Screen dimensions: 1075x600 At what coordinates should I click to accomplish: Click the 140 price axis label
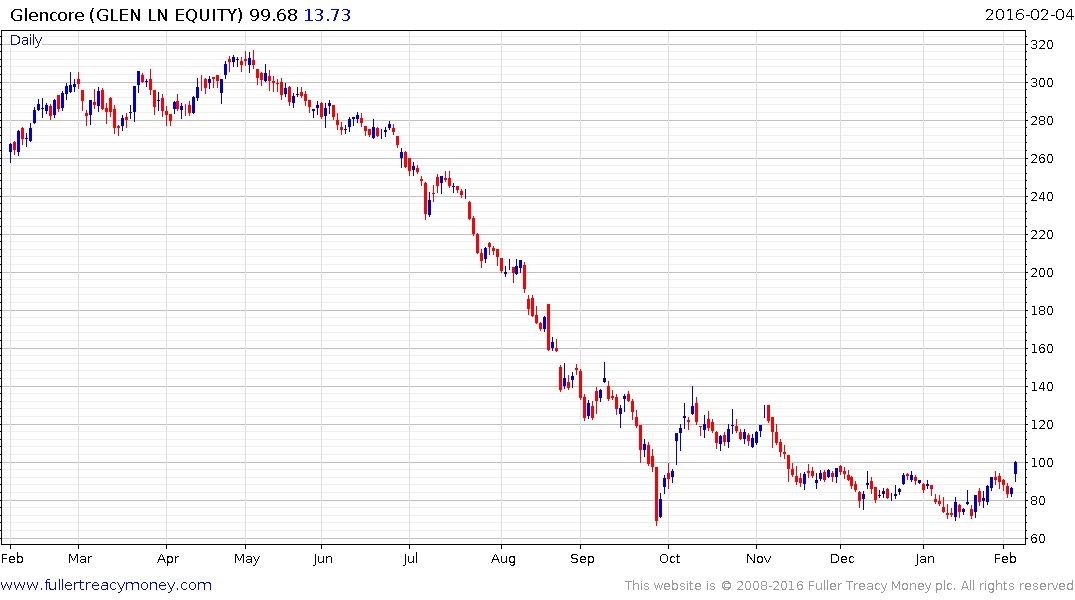click(1041, 387)
